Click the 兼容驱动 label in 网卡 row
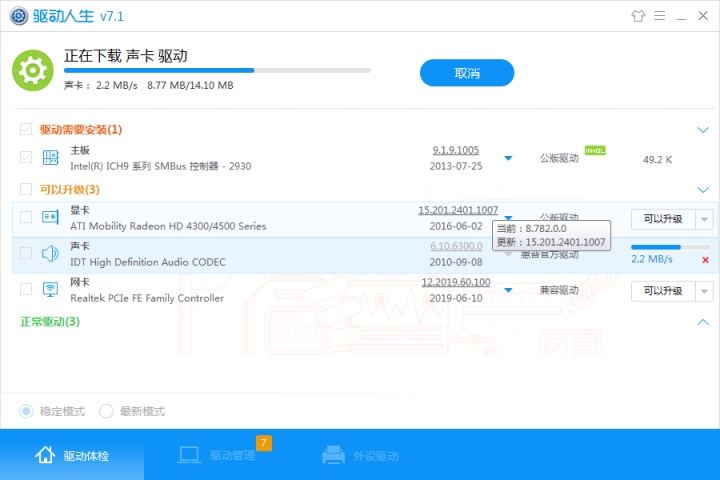 (x=559, y=290)
